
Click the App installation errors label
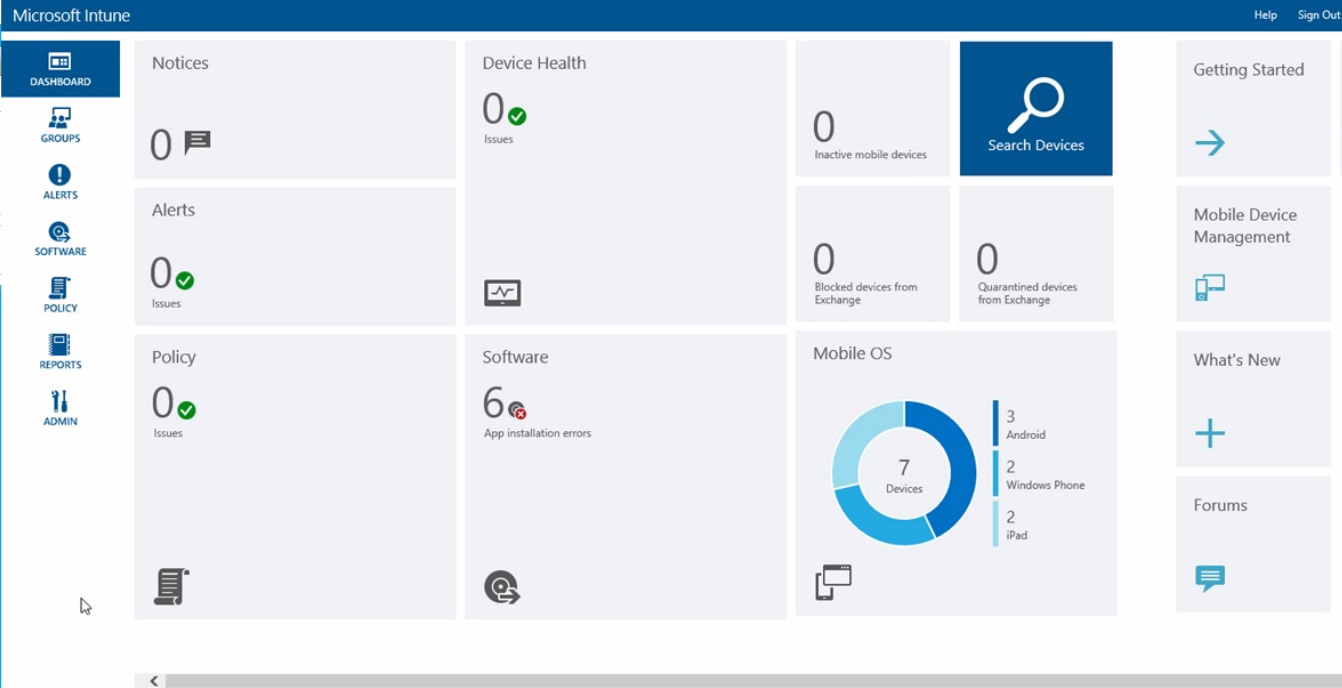tap(538, 433)
